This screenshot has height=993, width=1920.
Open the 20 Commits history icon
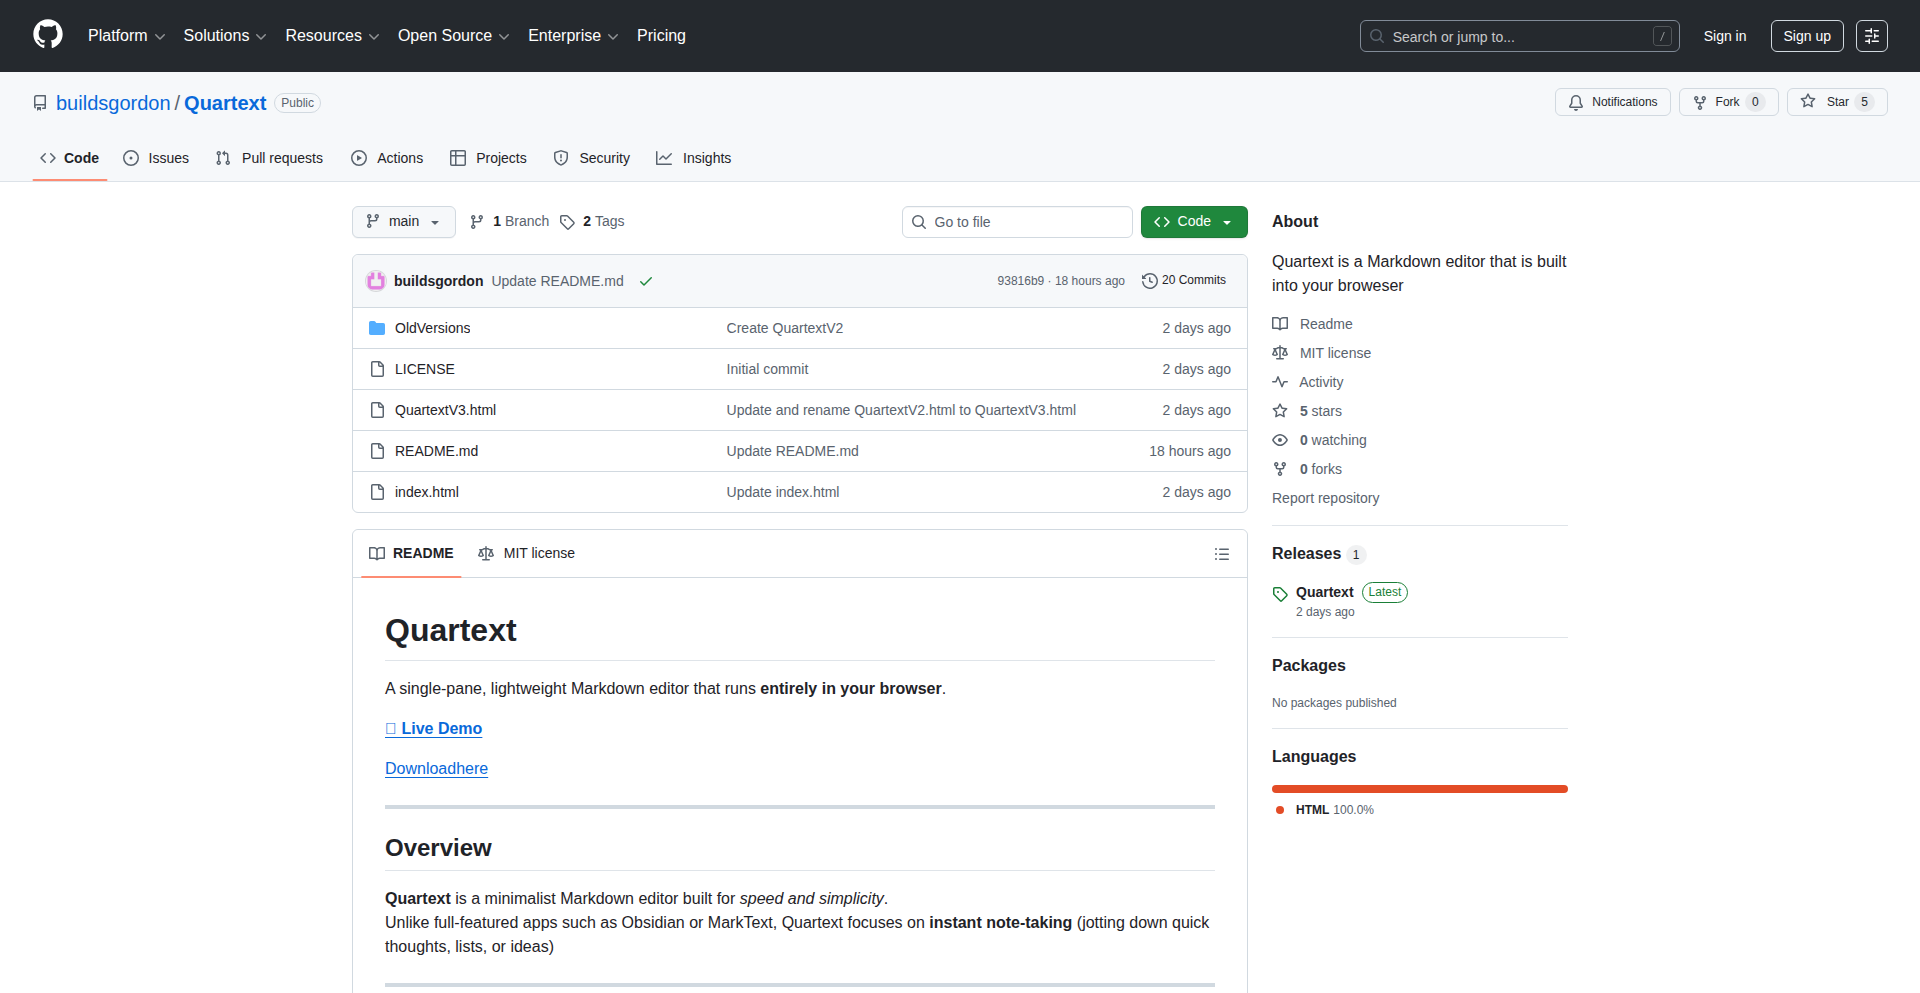(x=1150, y=281)
